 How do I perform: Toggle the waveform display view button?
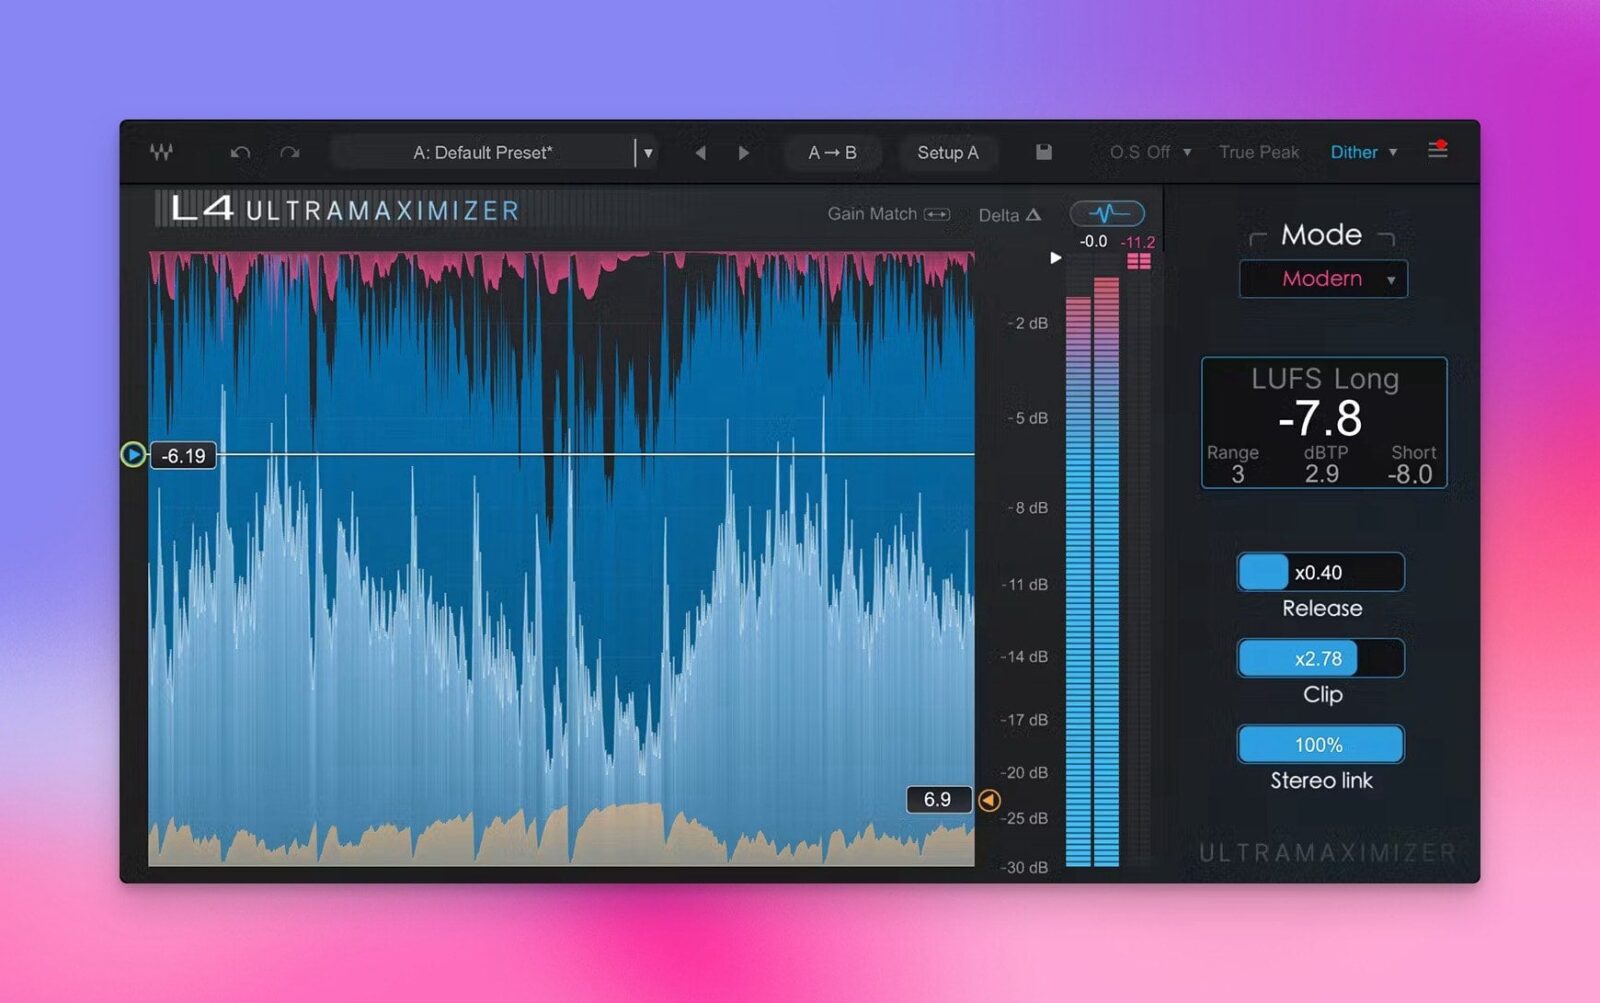click(1107, 213)
